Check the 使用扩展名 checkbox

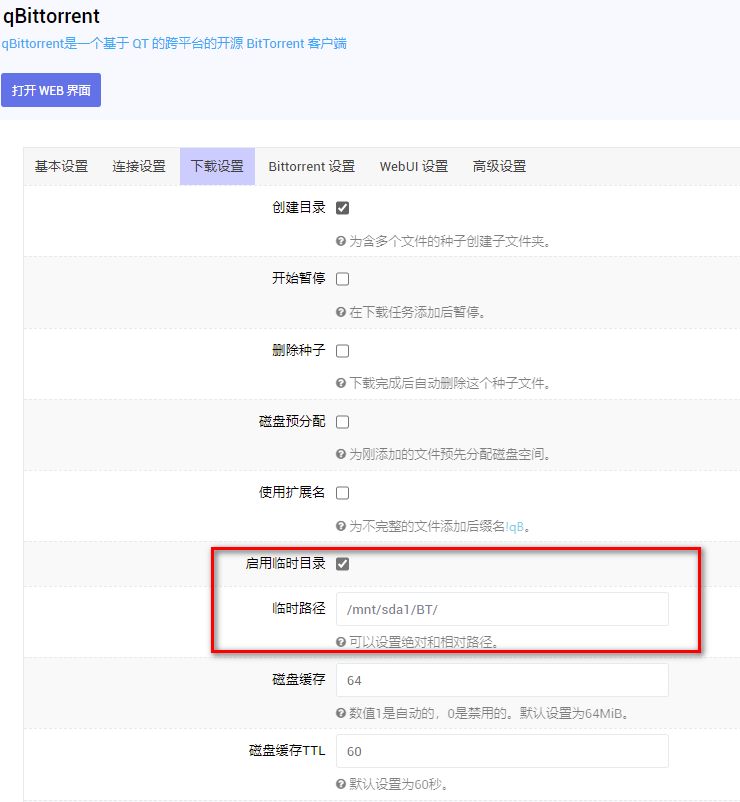[x=342, y=493]
